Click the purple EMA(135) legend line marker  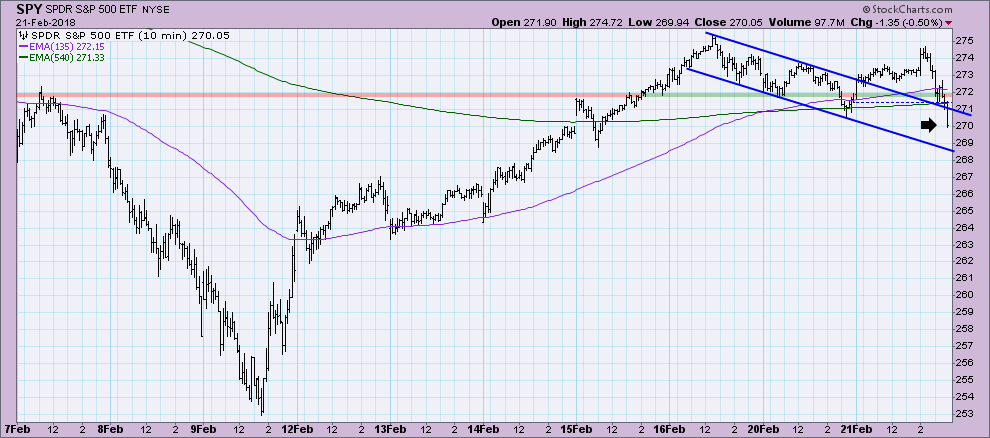point(25,45)
